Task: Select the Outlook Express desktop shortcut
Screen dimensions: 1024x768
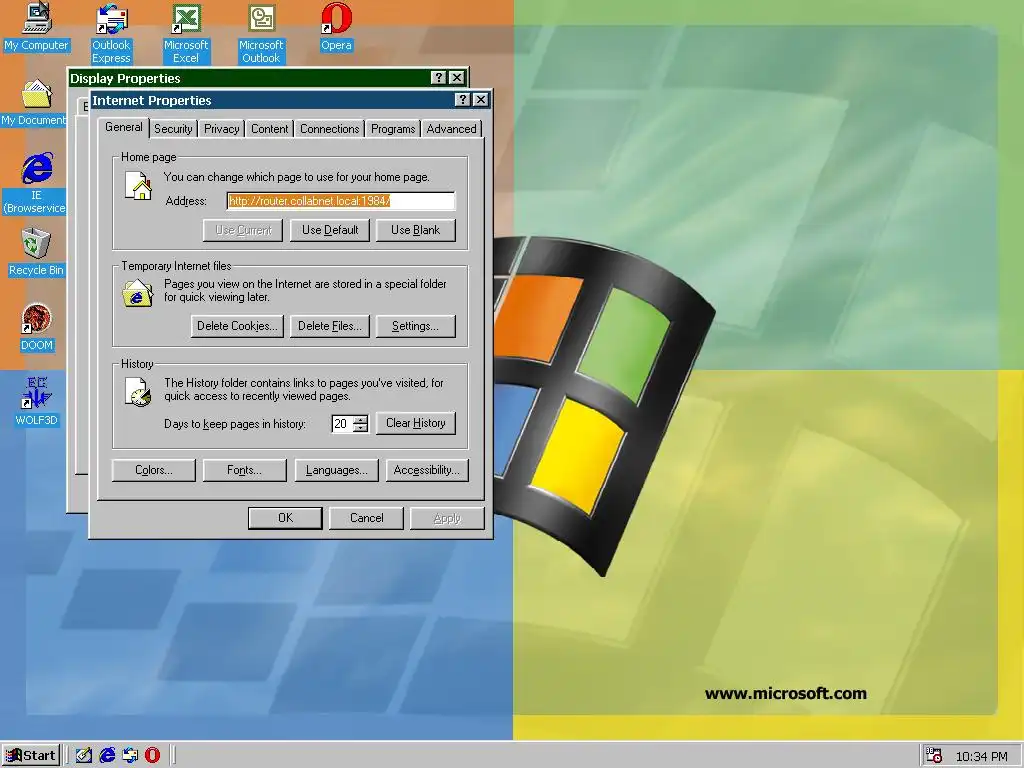Action: coord(111,33)
